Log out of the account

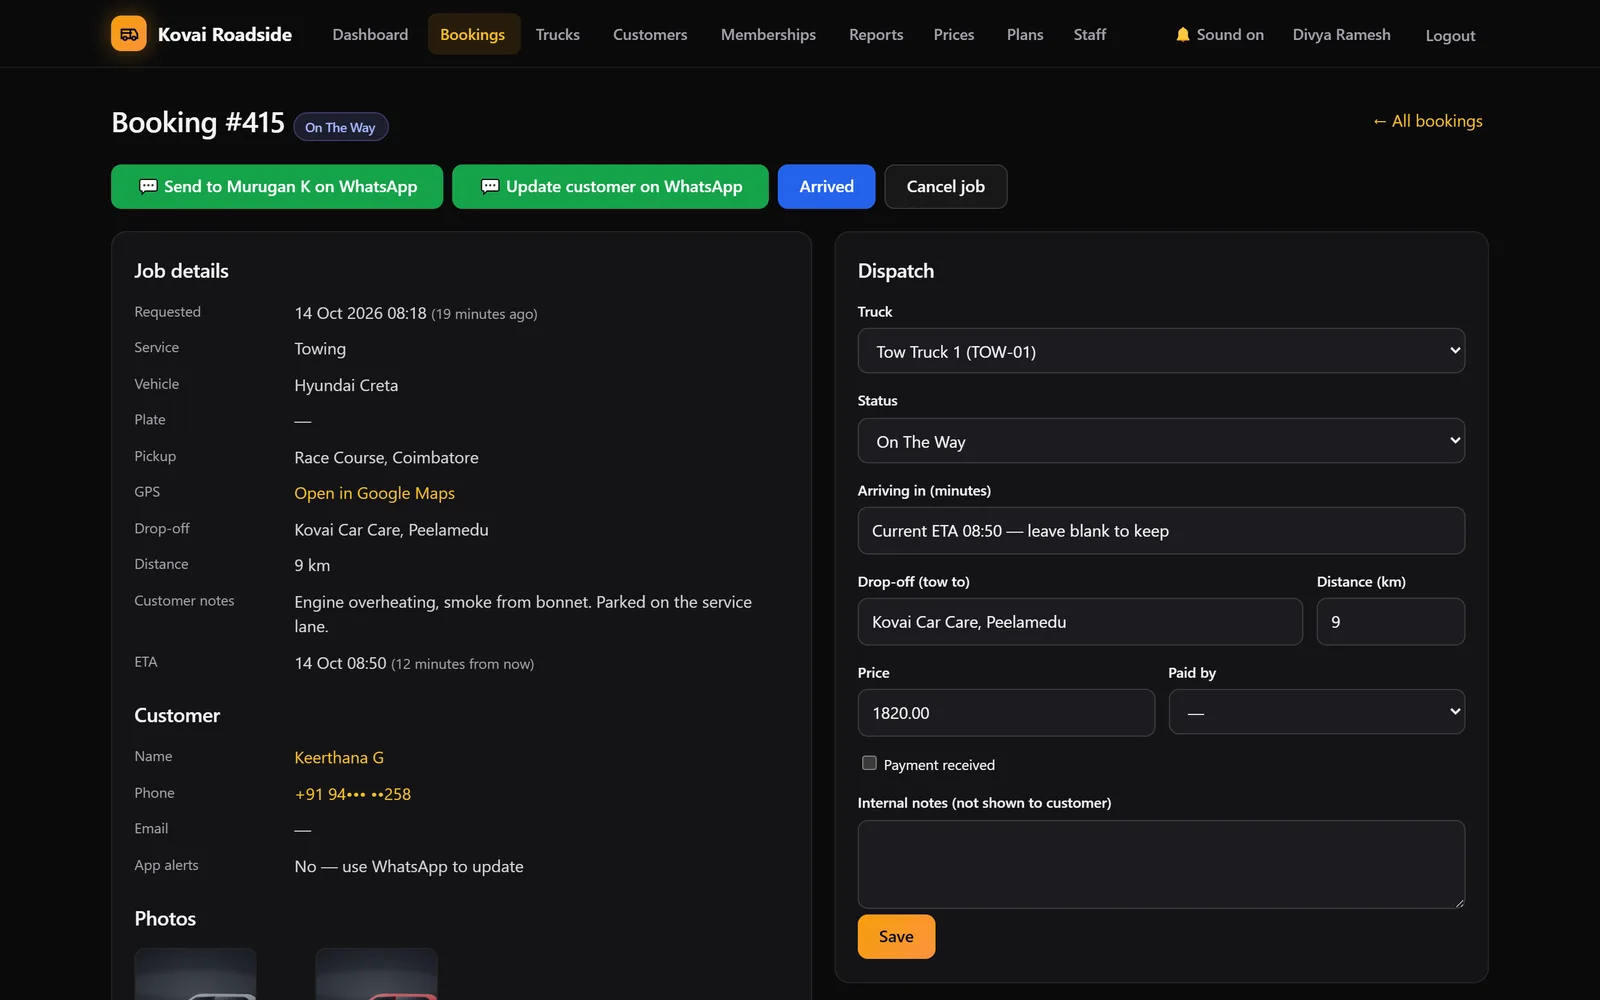point(1450,35)
